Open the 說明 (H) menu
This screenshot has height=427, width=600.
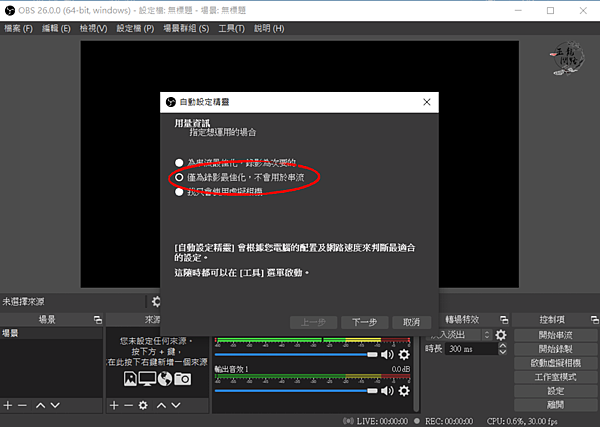pos(269,28)
